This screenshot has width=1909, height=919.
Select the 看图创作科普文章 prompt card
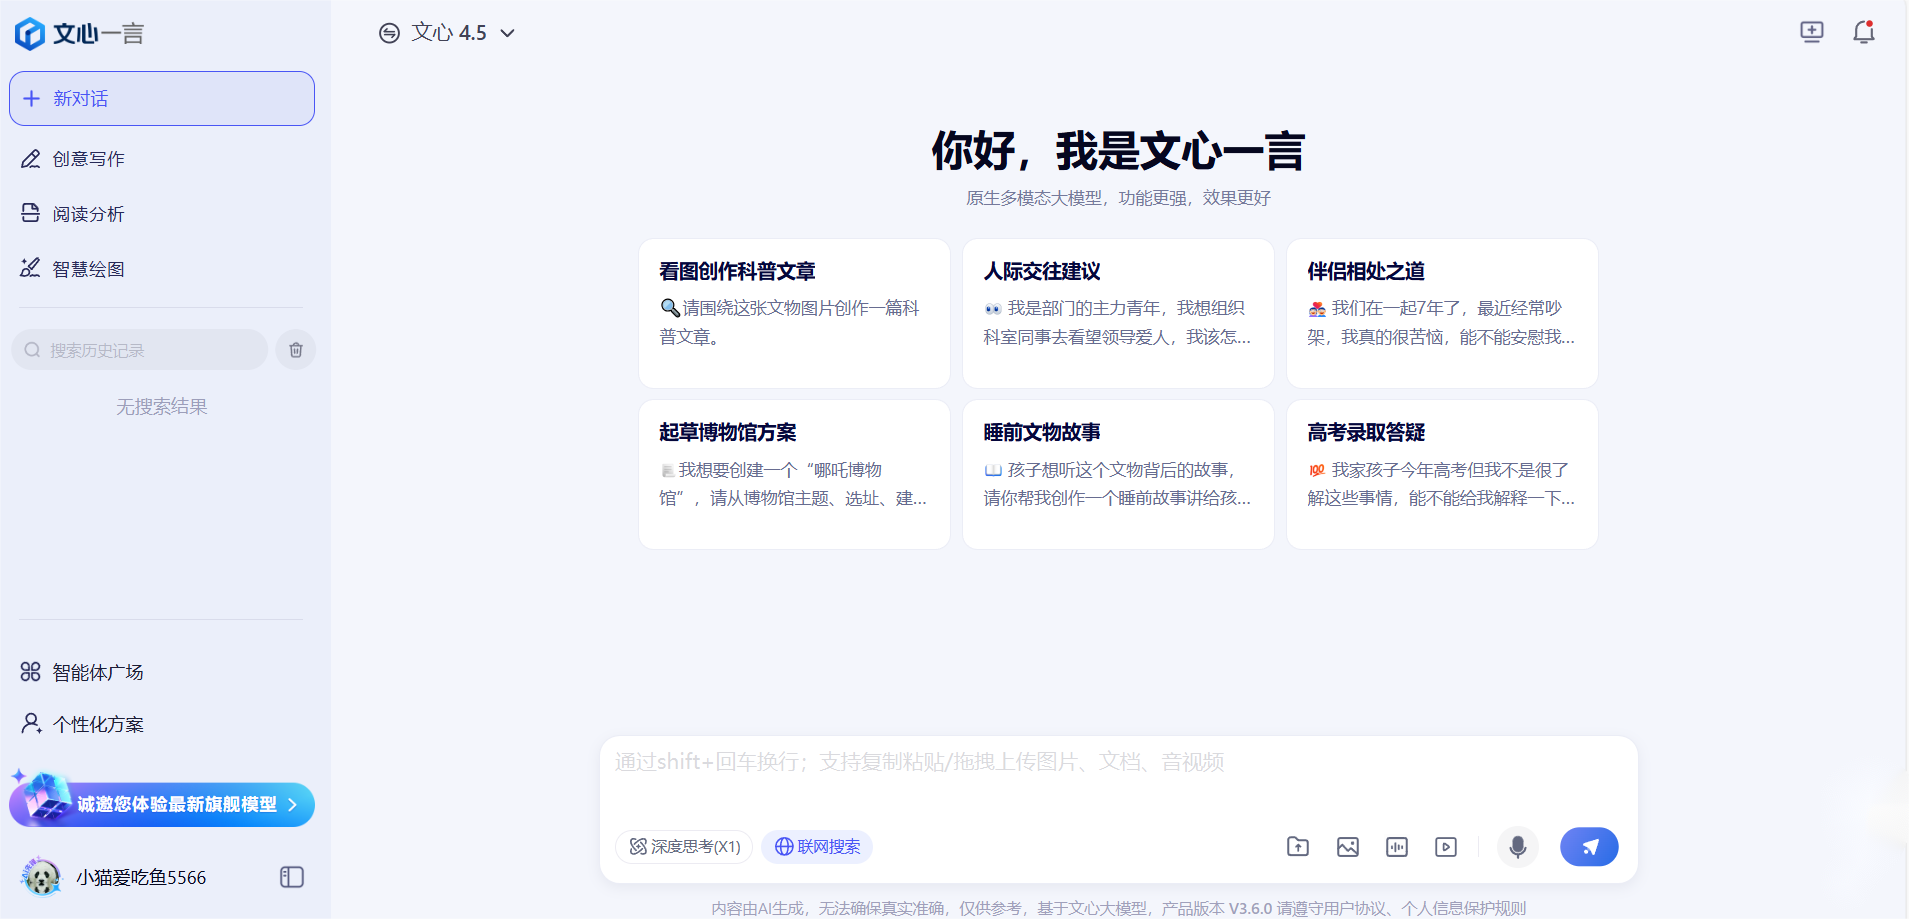tap(794, 313)
